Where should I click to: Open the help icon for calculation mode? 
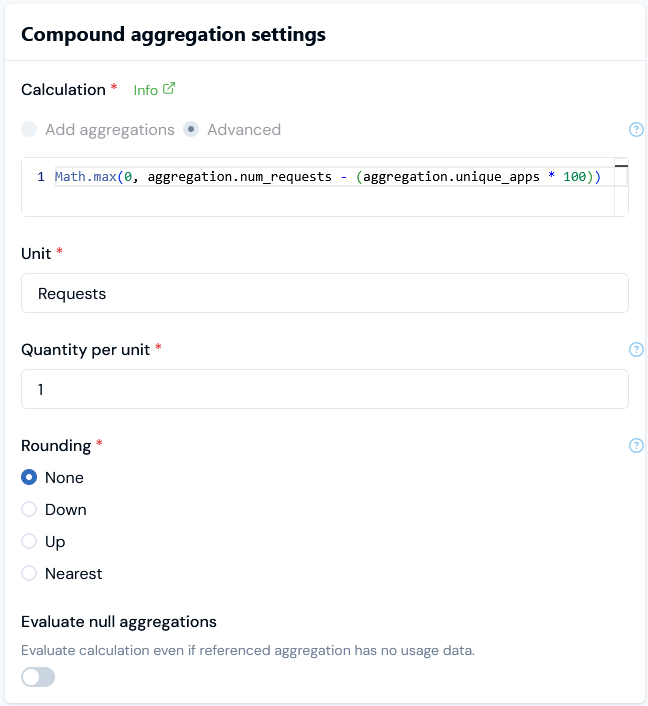coord(636,129)
